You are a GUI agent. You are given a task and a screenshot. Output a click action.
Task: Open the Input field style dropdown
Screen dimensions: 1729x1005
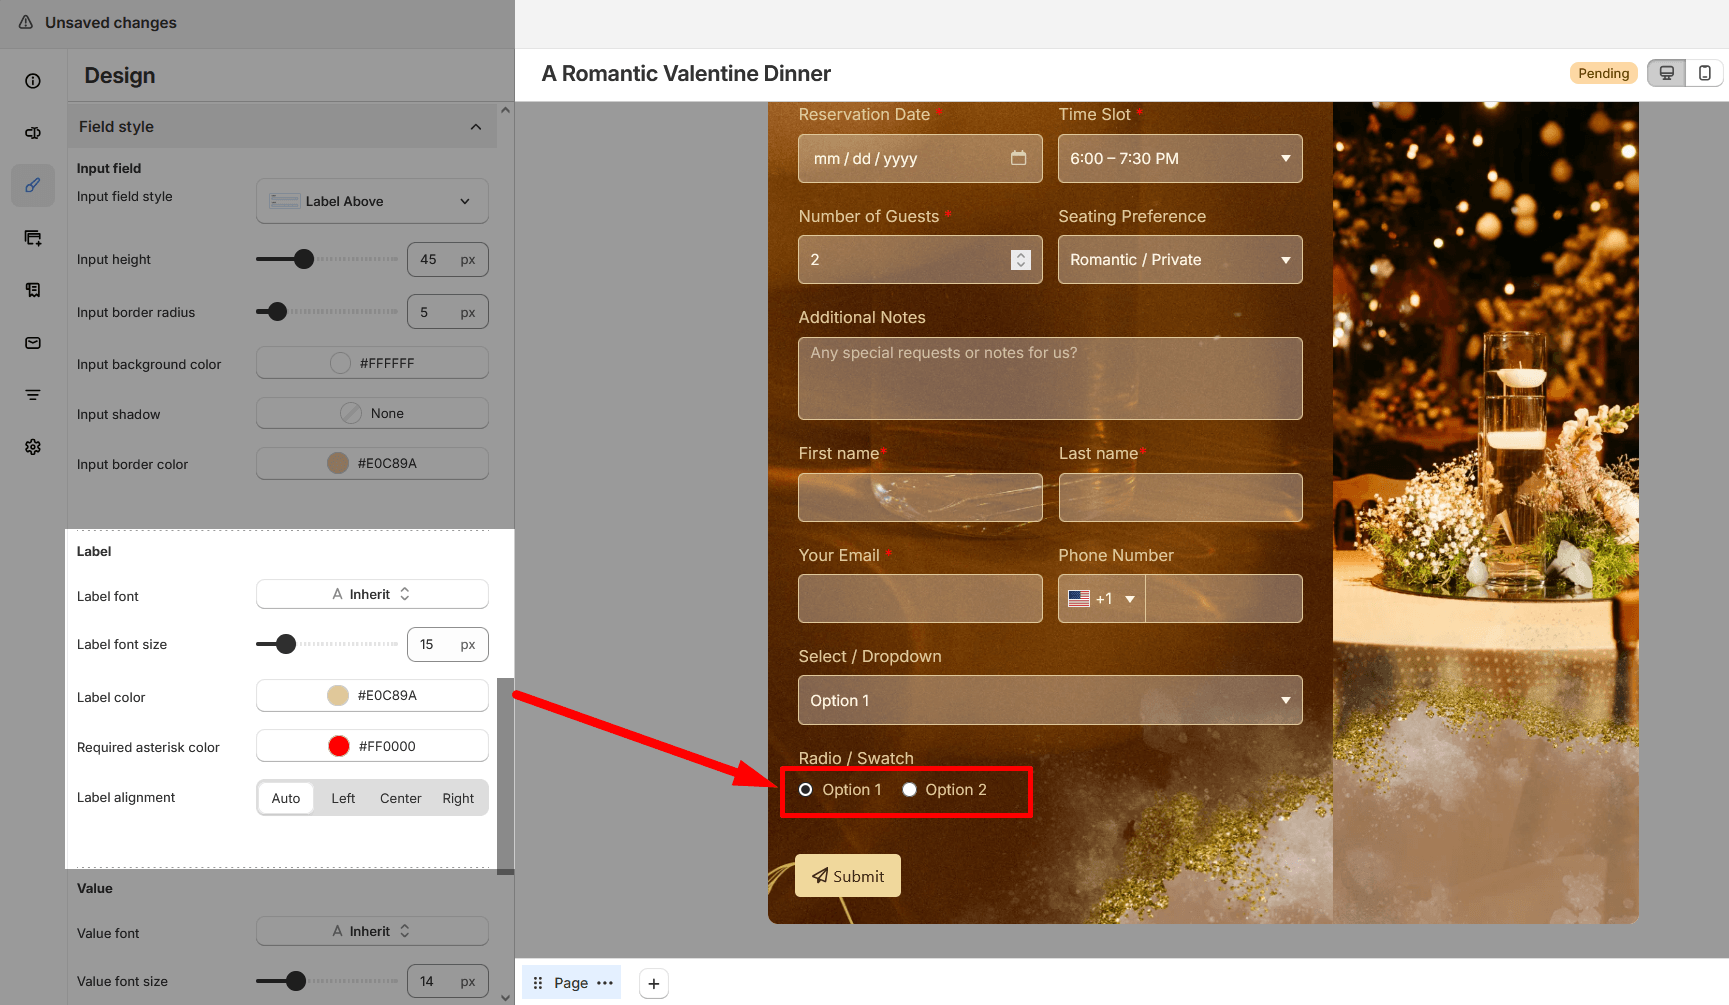pos(372,201)
